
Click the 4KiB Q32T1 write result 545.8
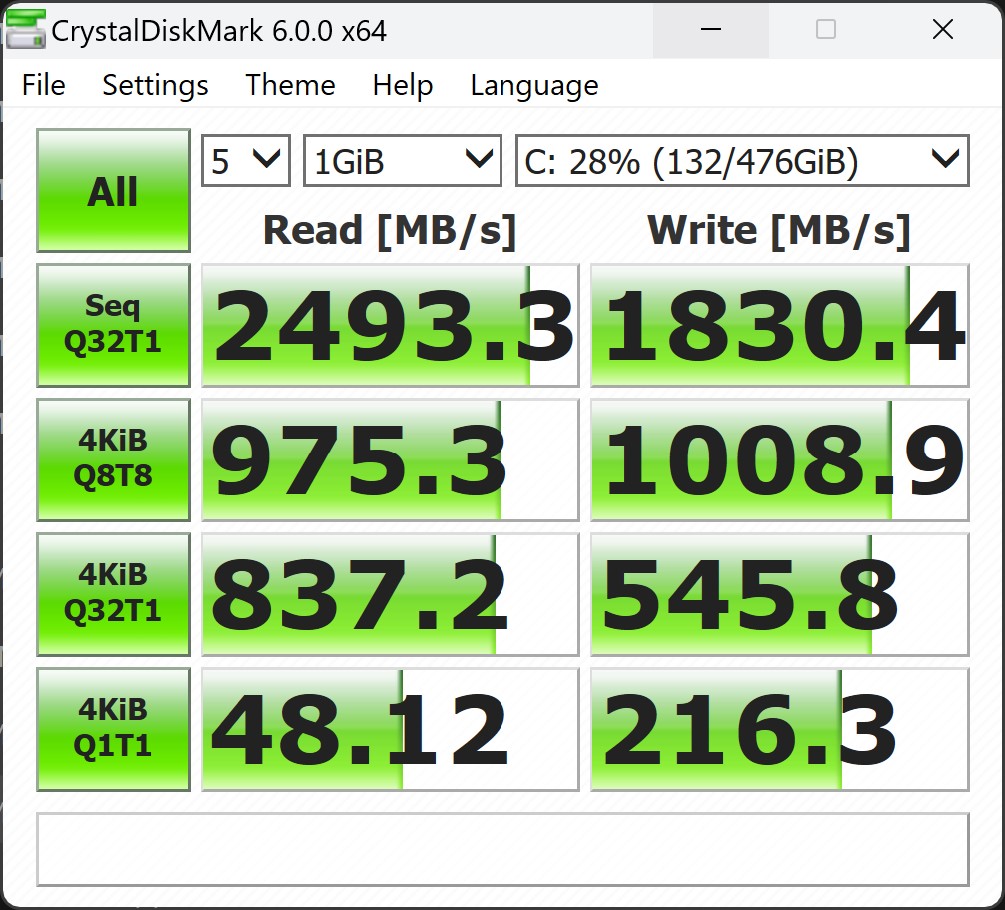[x=779, y=594]
